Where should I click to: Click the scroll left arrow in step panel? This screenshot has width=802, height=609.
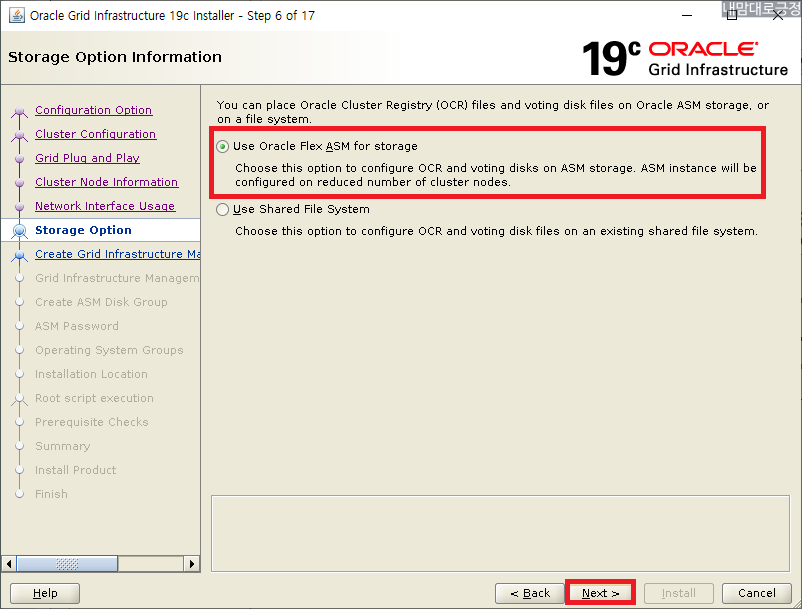click(x=9, y=564)
